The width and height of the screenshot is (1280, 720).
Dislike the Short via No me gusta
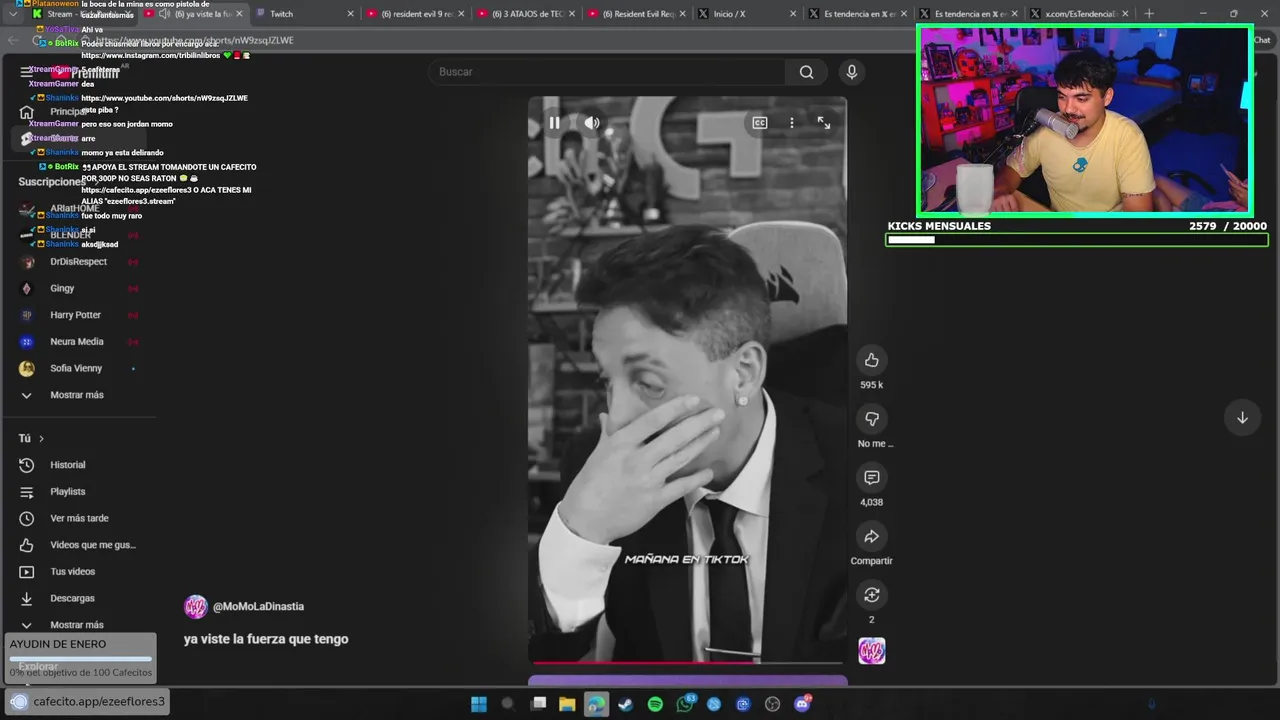point(872,419)
